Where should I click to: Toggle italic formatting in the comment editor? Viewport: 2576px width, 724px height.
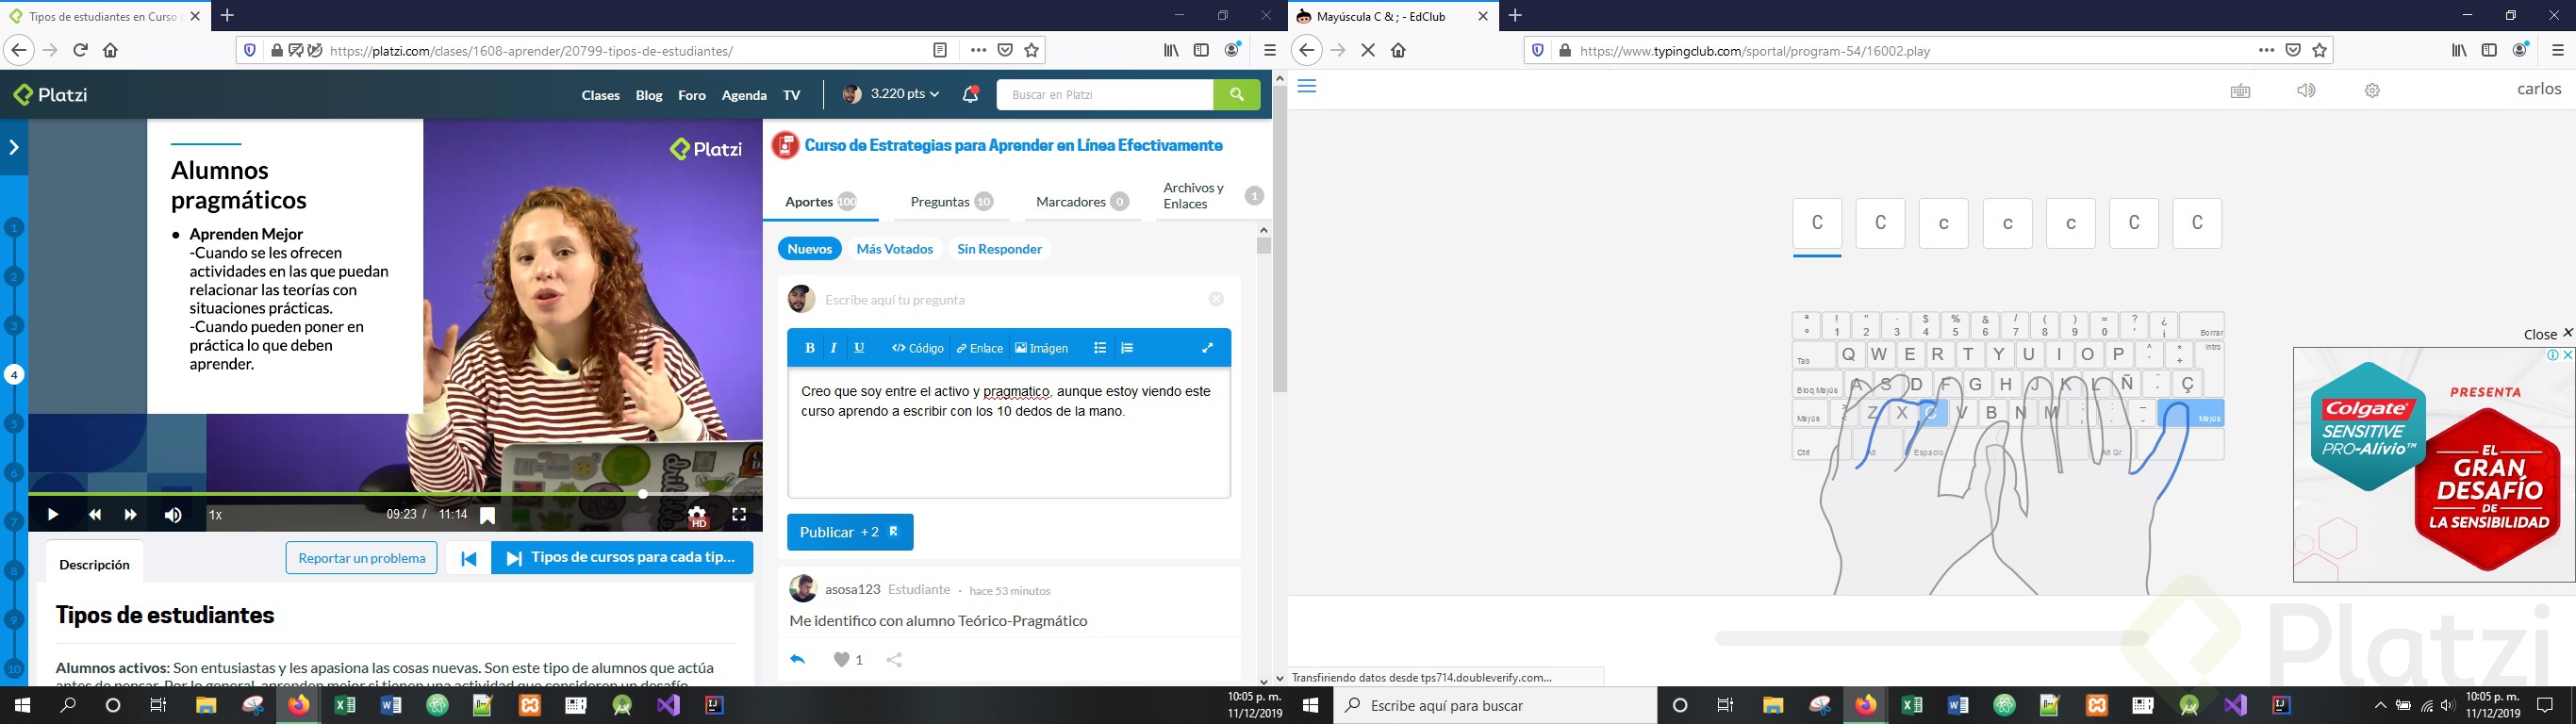pos(834,348)
